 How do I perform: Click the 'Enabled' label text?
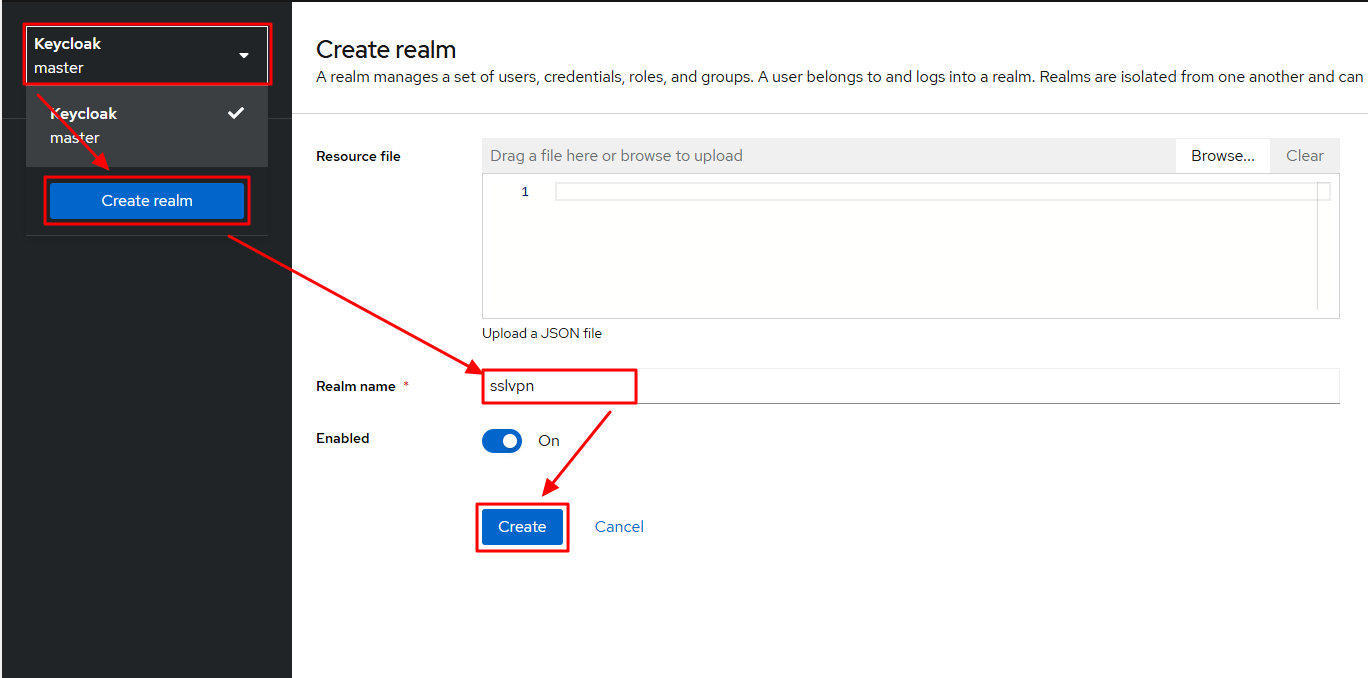343,438
